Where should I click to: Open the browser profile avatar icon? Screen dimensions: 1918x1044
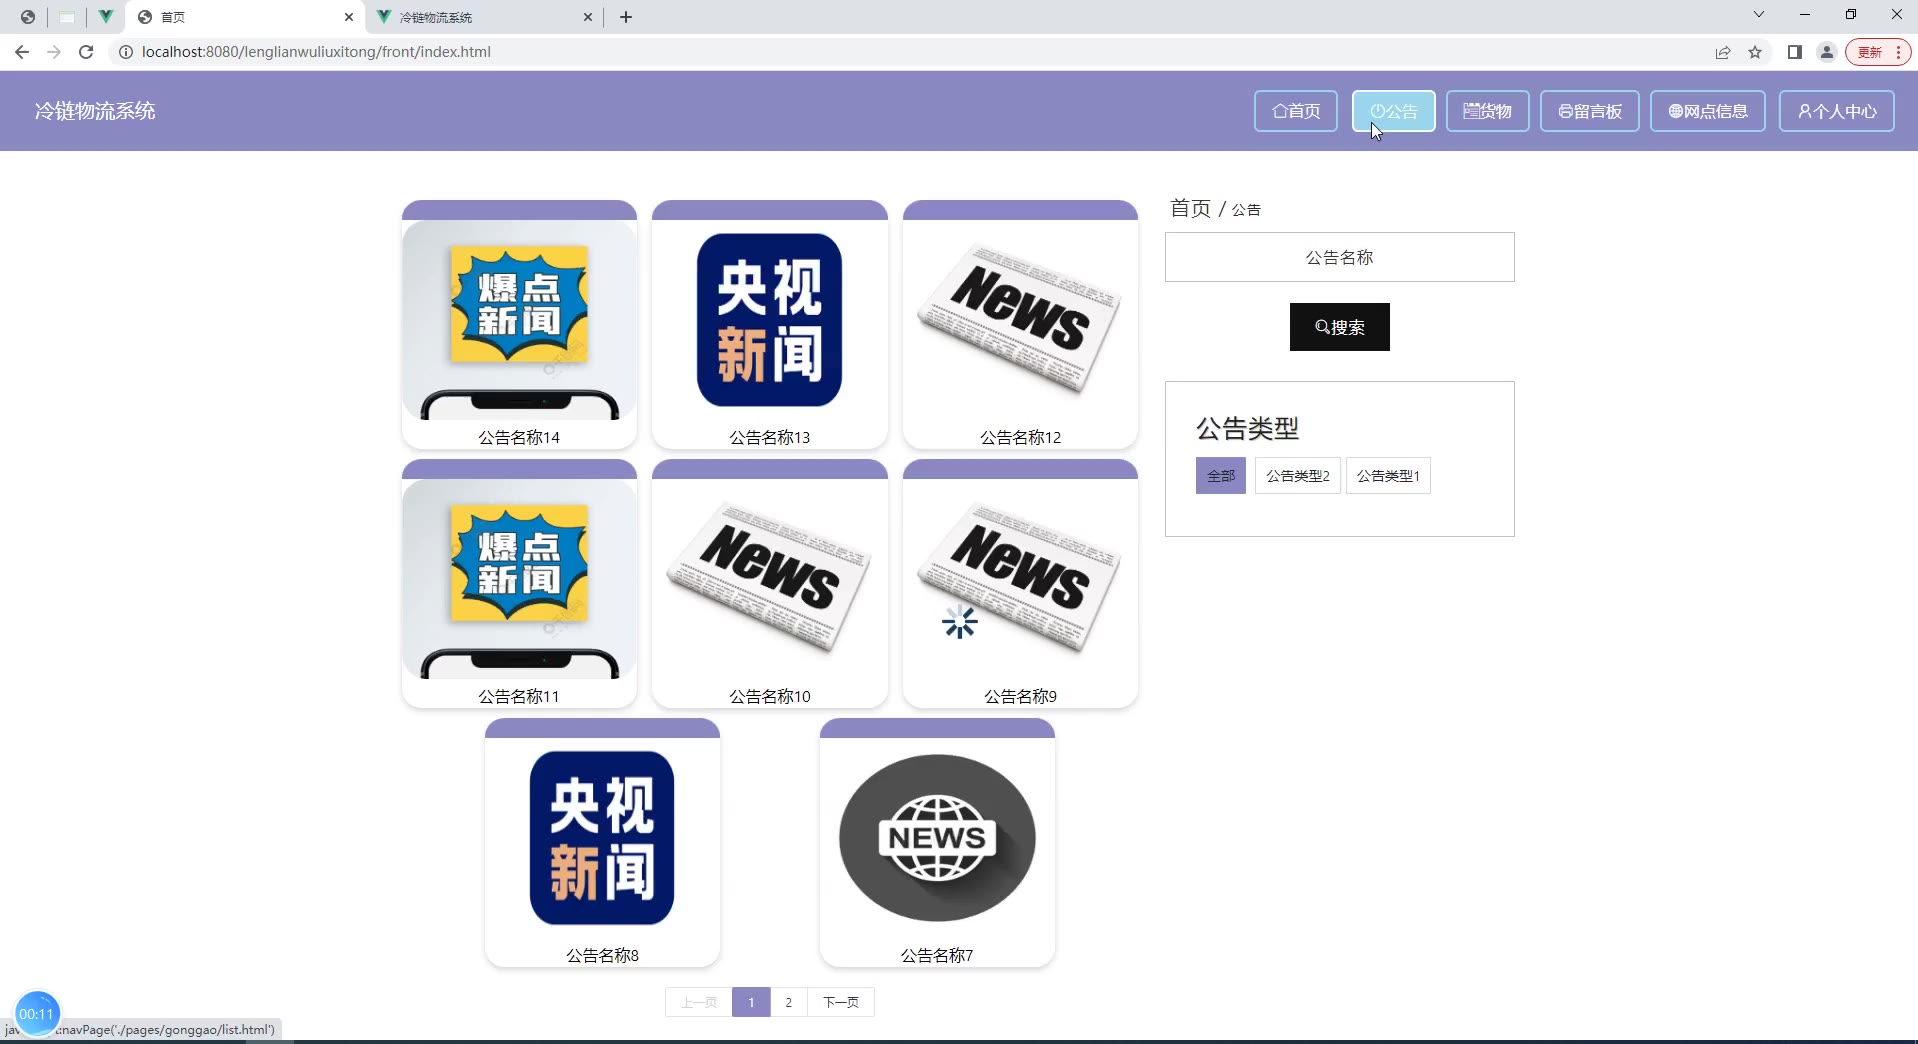pyautogui.click(x=1827, y=52)
